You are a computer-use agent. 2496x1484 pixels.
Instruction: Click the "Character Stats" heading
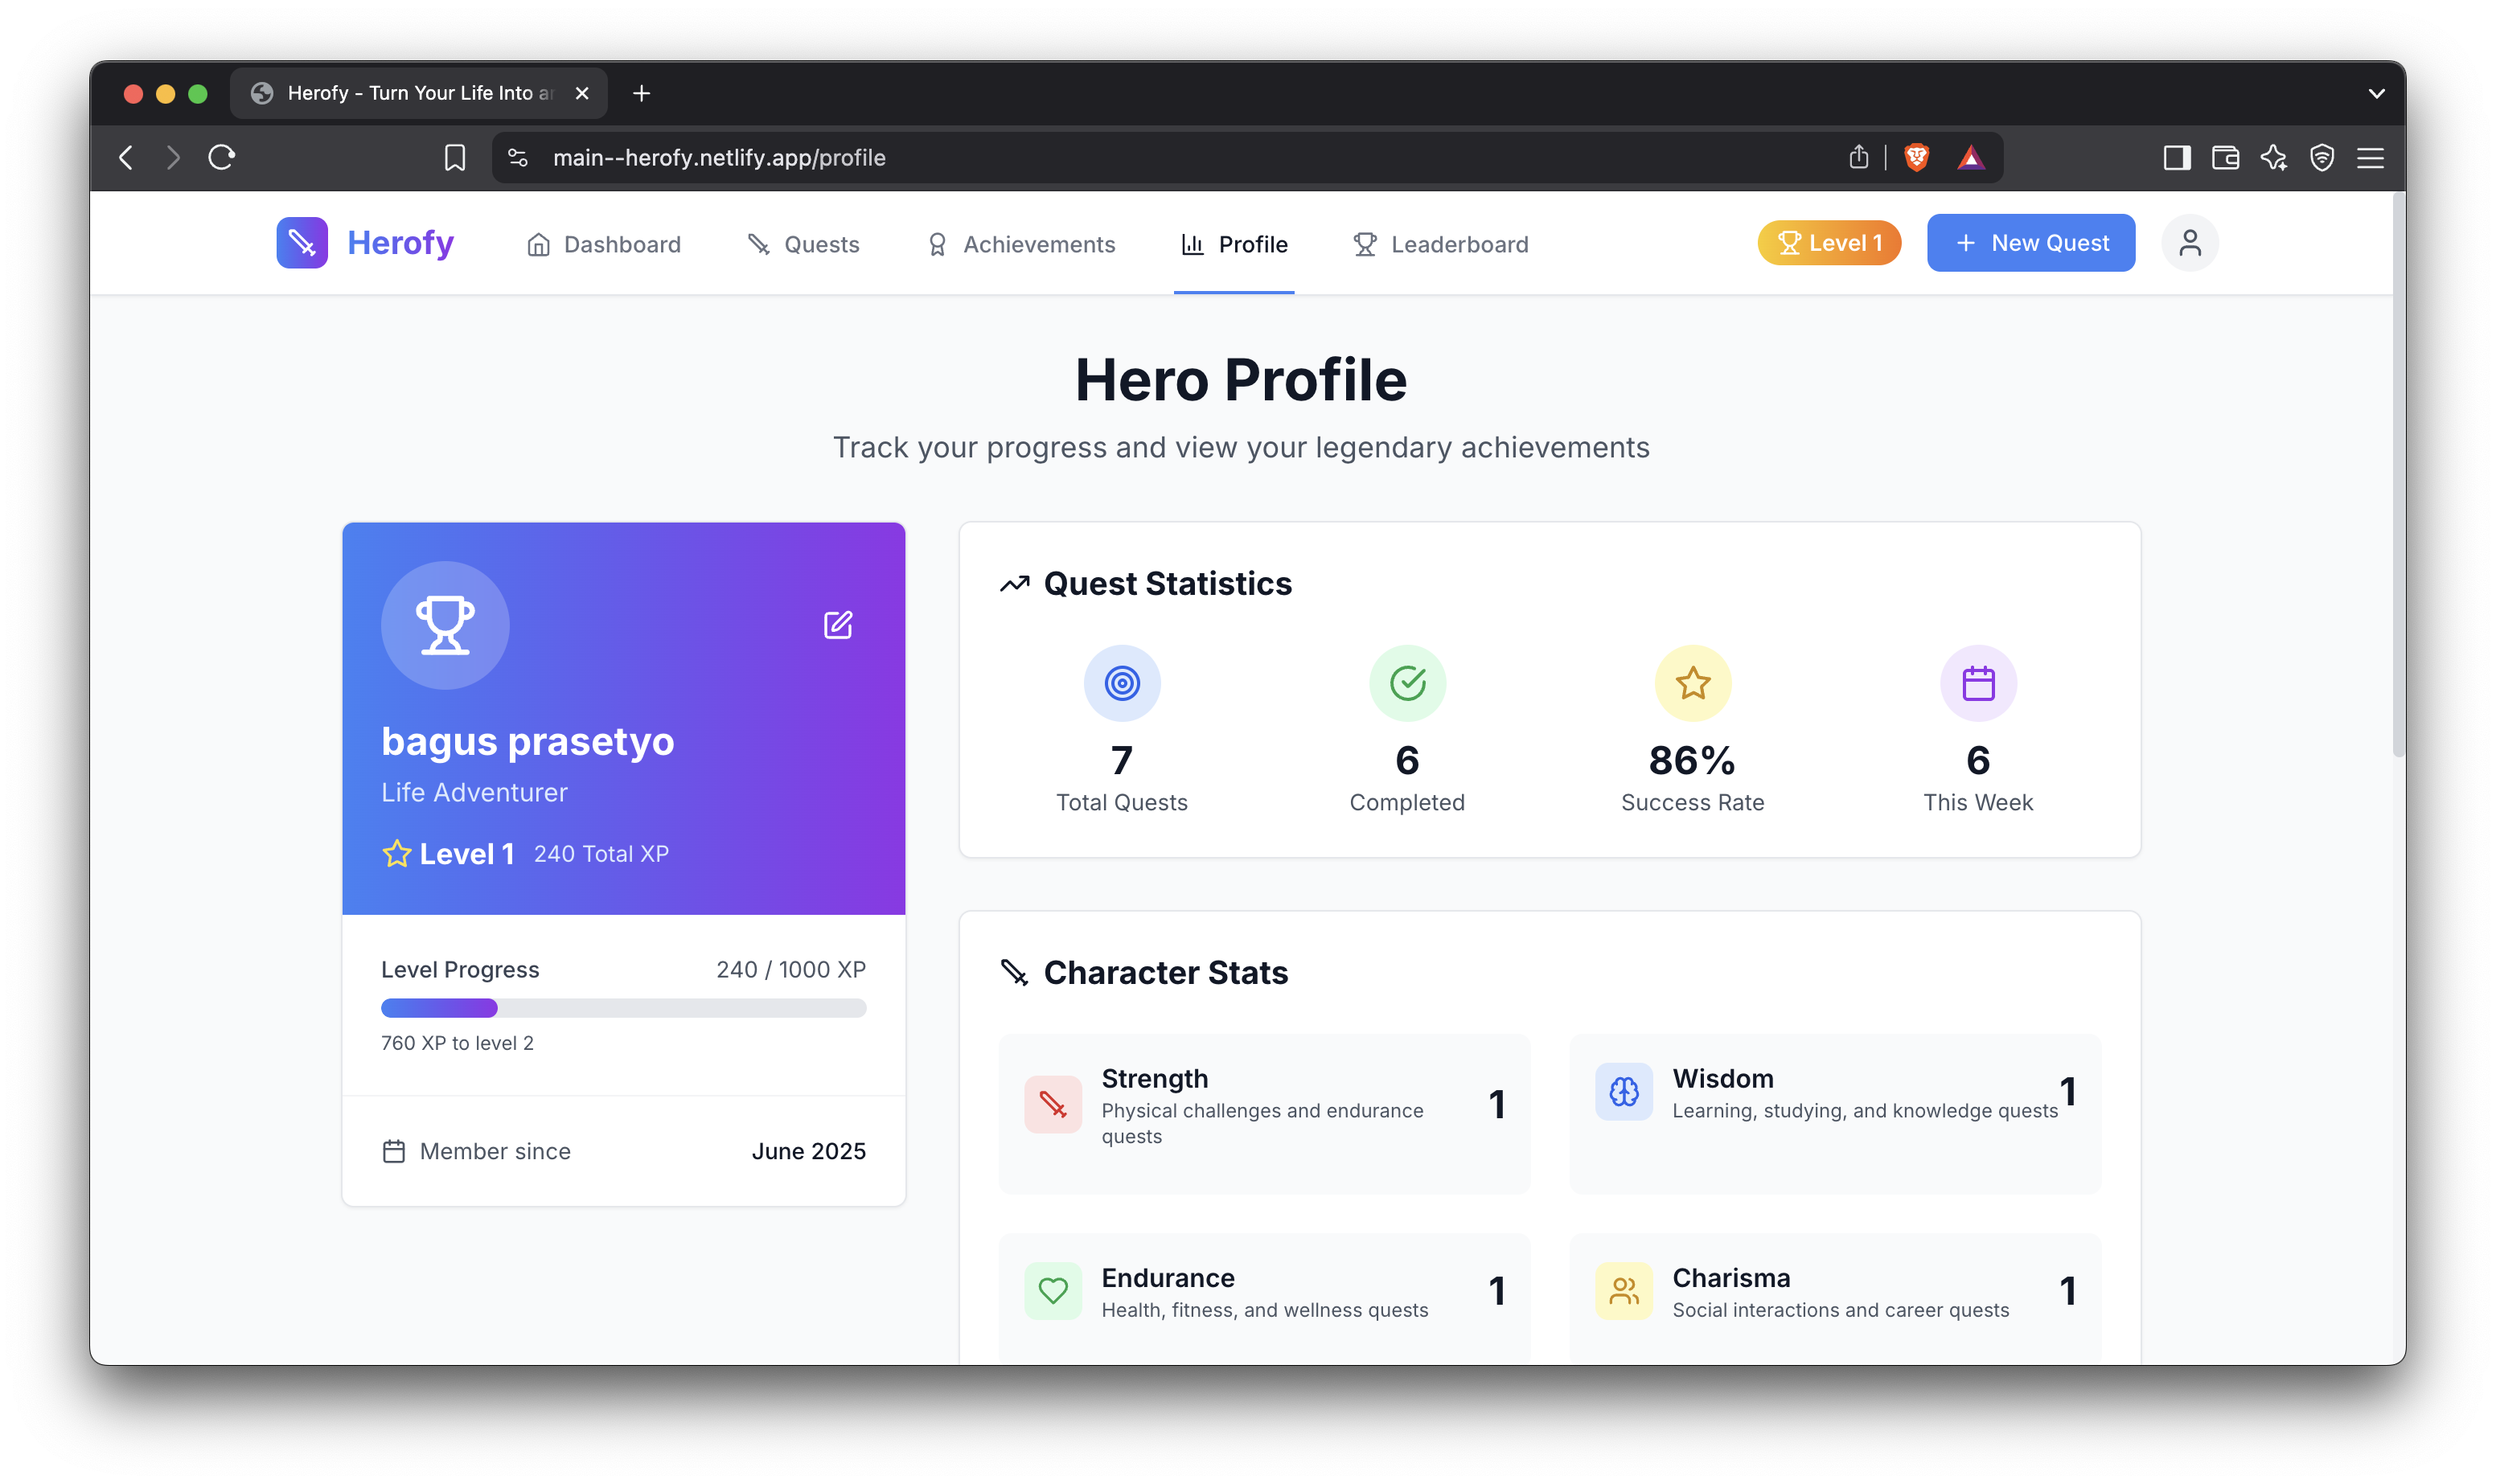coord(1165,972)
